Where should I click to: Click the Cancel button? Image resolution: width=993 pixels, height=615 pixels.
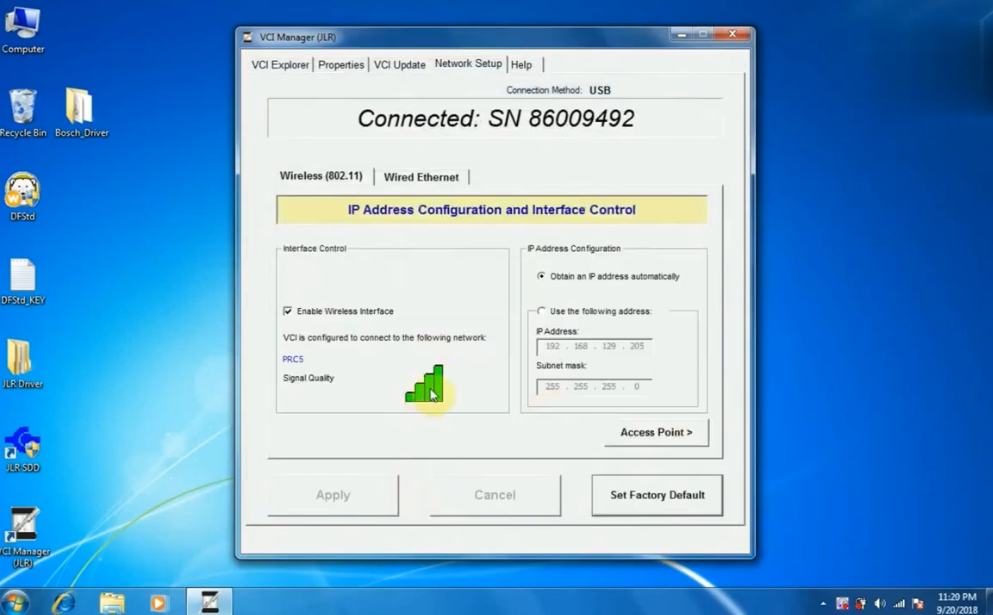point(495,495)
